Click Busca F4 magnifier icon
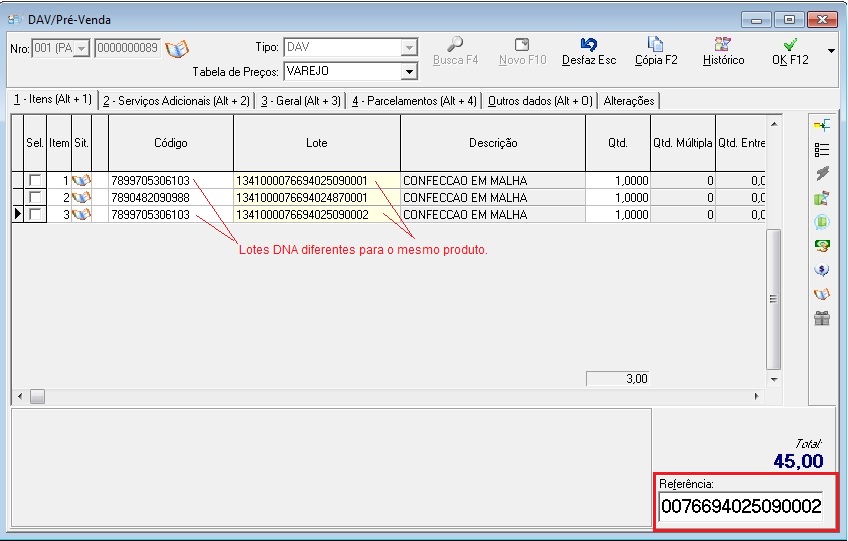 pyautogui.click(x=455, y=44)
